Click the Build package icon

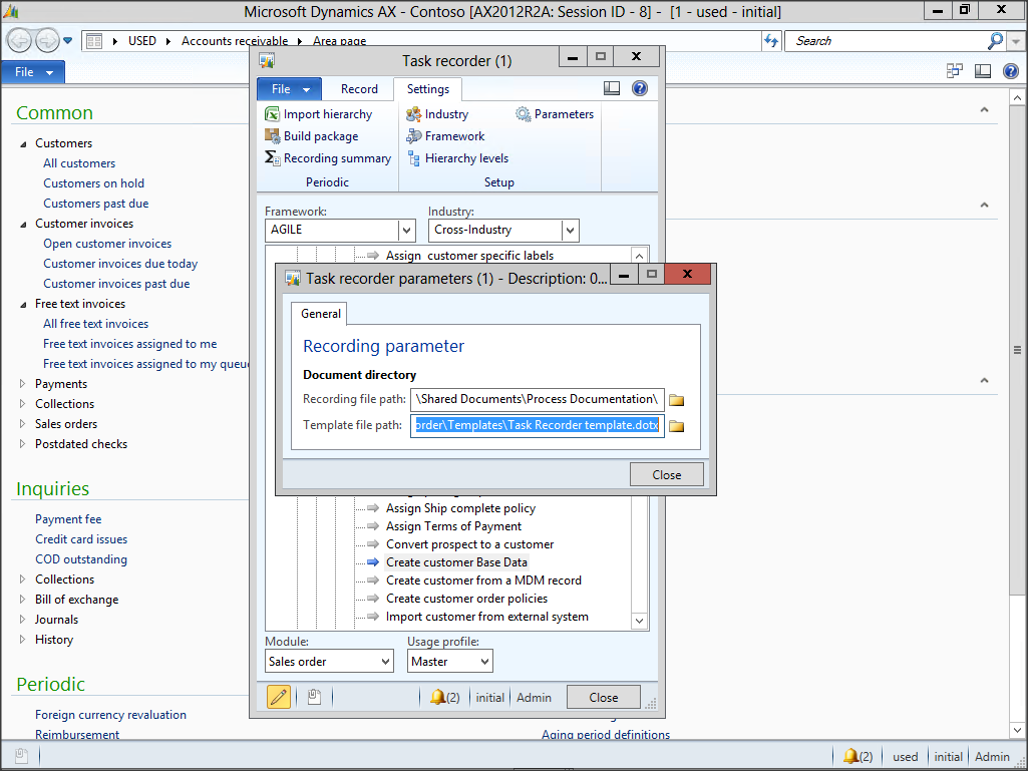[272, 136]
